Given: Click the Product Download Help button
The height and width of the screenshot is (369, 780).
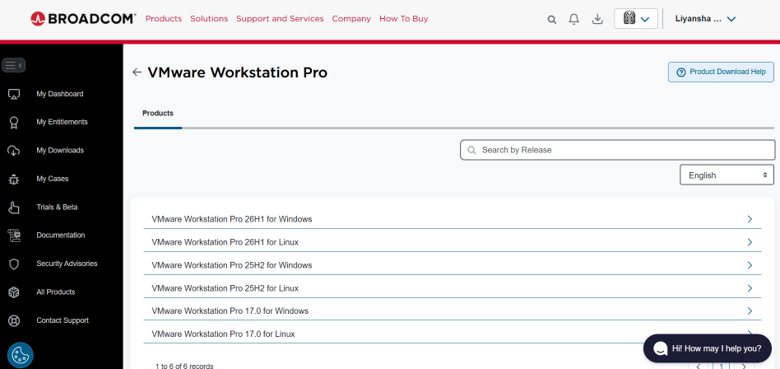Looking at the screenshot, I should point(721,72).
